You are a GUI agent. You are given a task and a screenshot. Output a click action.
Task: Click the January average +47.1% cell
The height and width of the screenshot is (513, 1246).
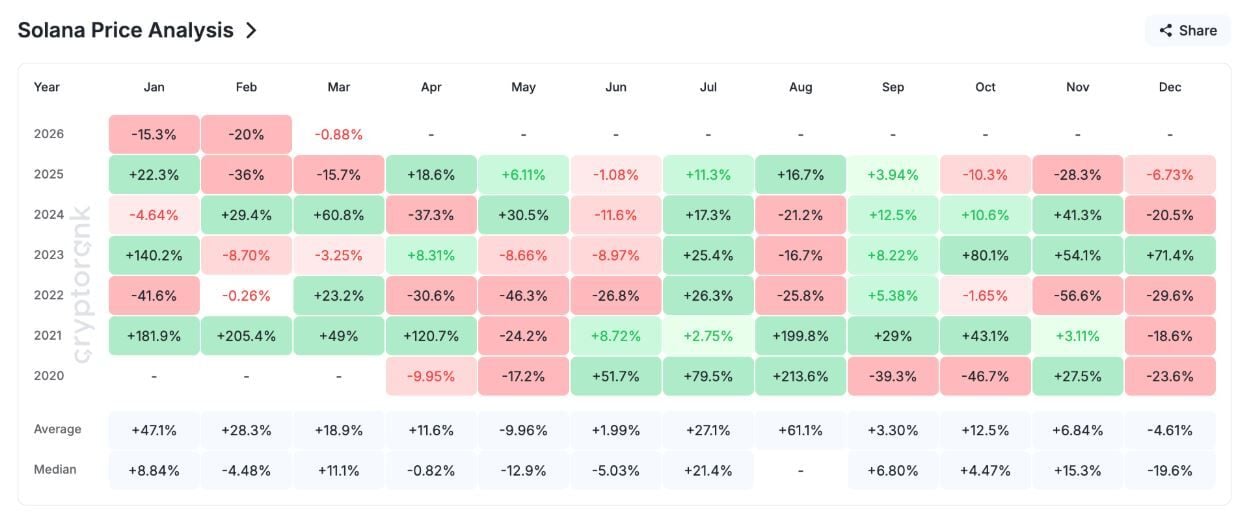pos(154,430)
